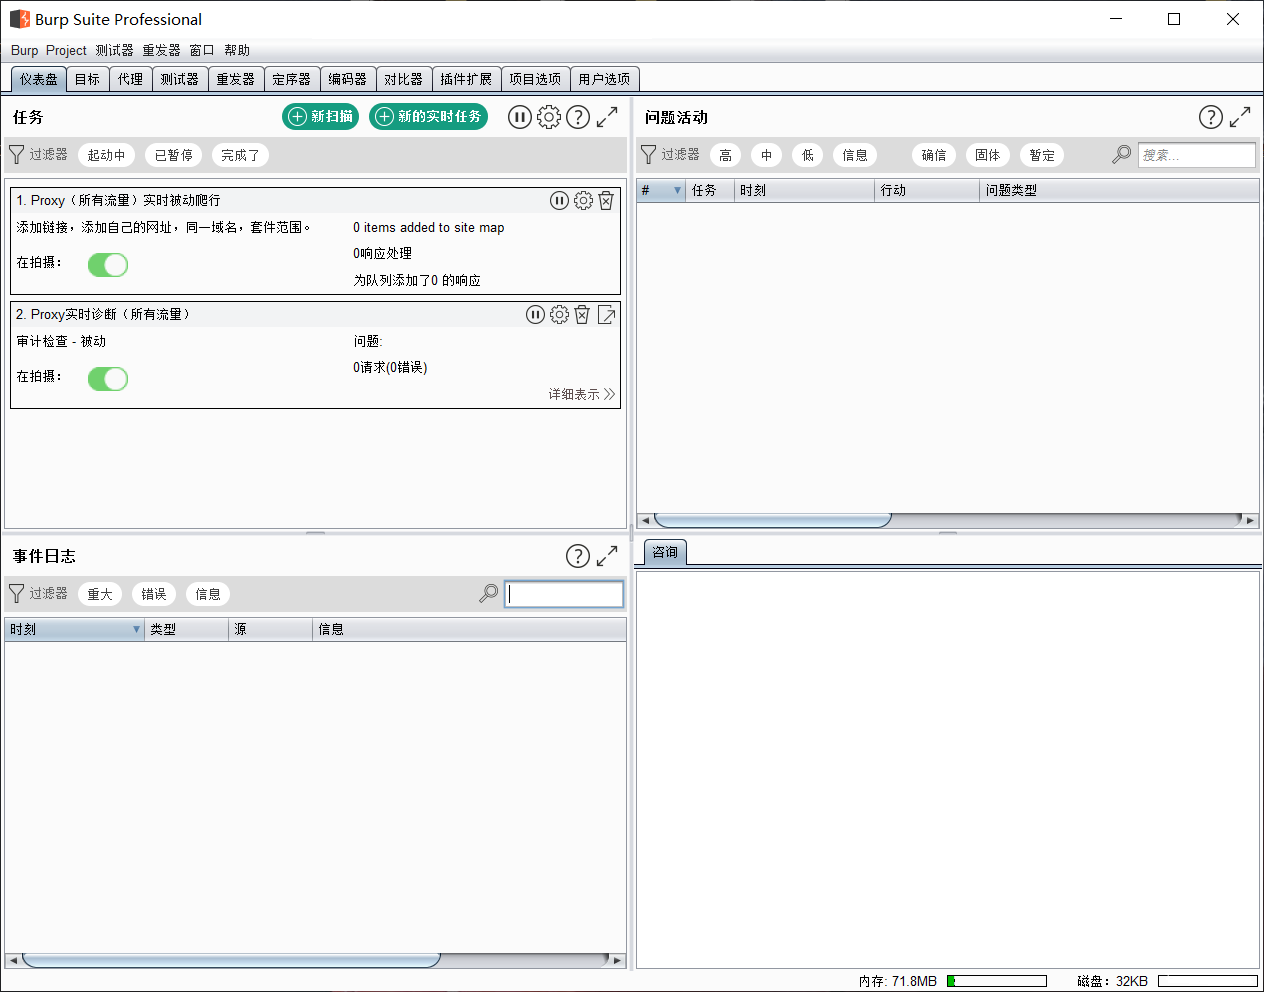1264x992 pixels.
Task: Expand 详细表示 on the Proxy实时诊断 task
Action: click(x=581, y=394)
